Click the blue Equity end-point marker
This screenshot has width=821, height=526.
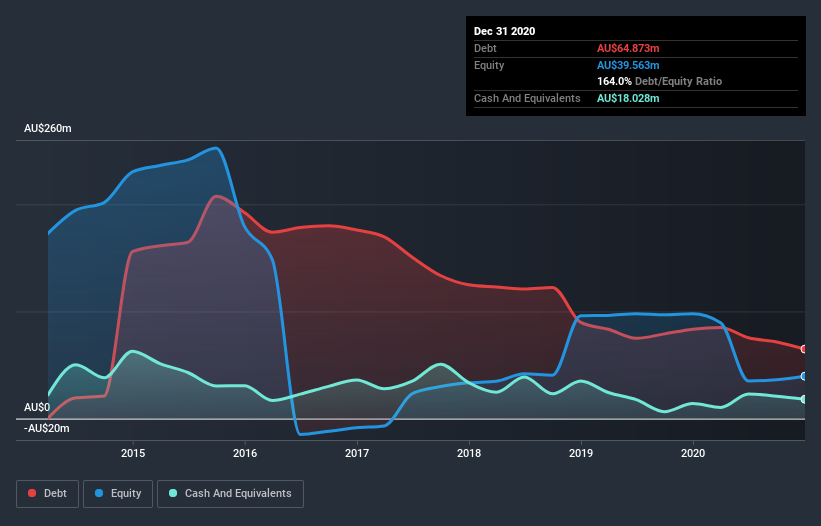click(804, 376)
